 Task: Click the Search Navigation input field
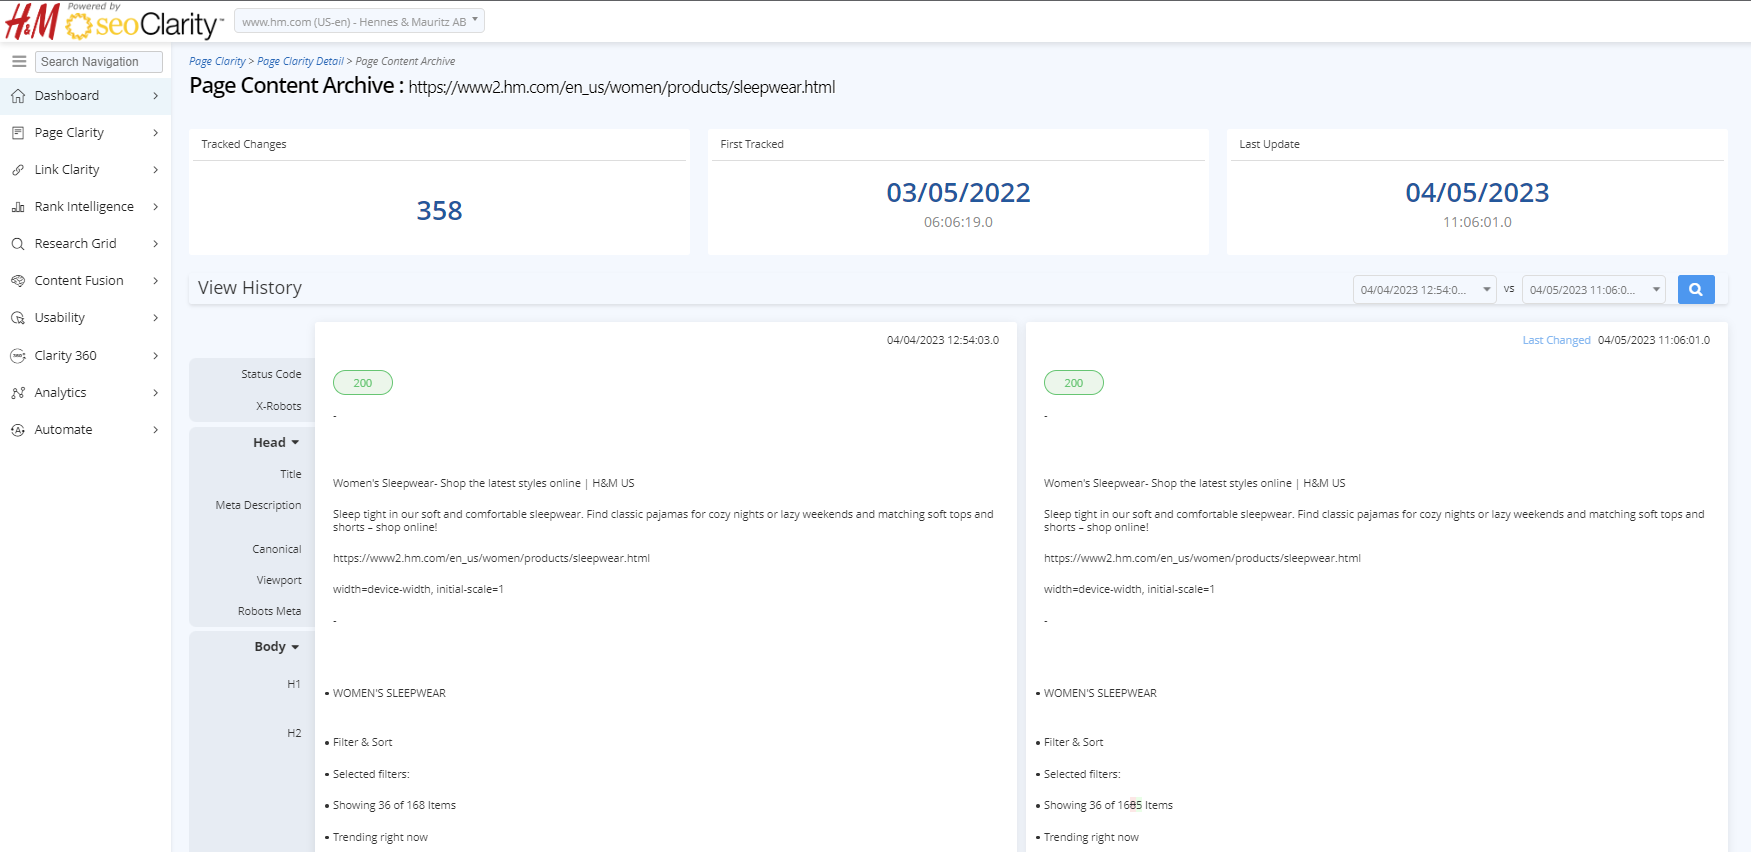99,62
